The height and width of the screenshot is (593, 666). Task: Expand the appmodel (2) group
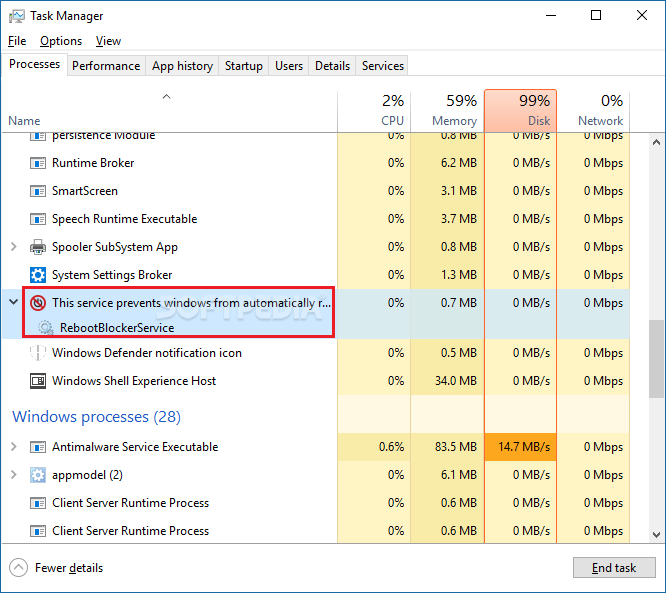click(14, 474)
